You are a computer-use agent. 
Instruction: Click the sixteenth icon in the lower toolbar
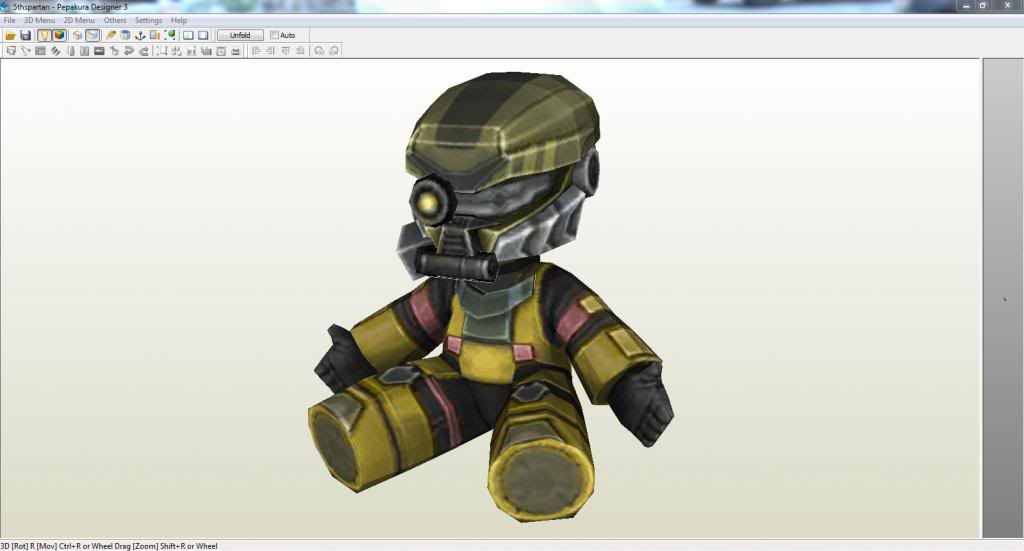coord(236,51)
